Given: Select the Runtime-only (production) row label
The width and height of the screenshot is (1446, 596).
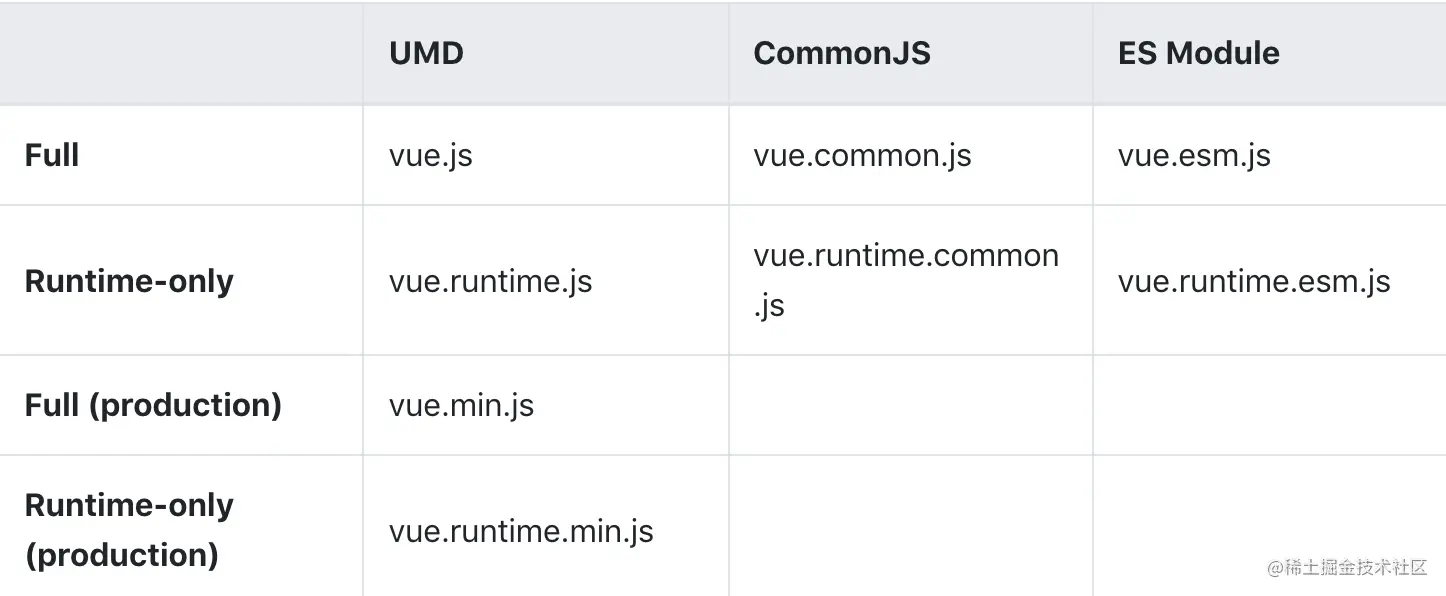Looking at the screenshot, I should pos(129,530).
